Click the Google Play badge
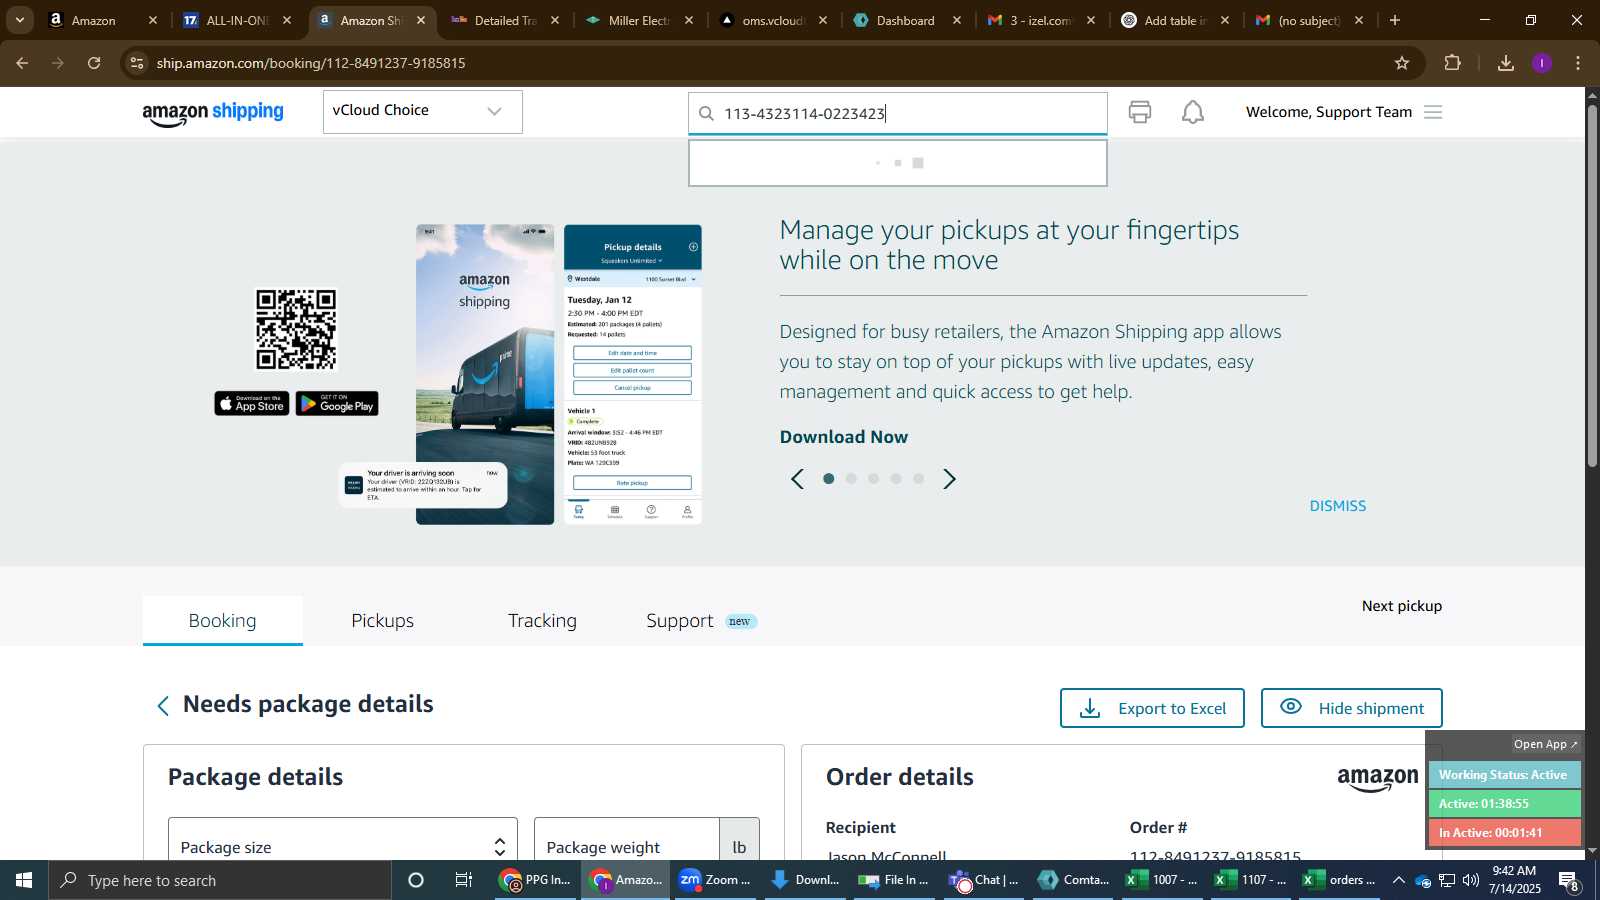The height and width of the screenshot is (900, 1600). tap(337, 403)
